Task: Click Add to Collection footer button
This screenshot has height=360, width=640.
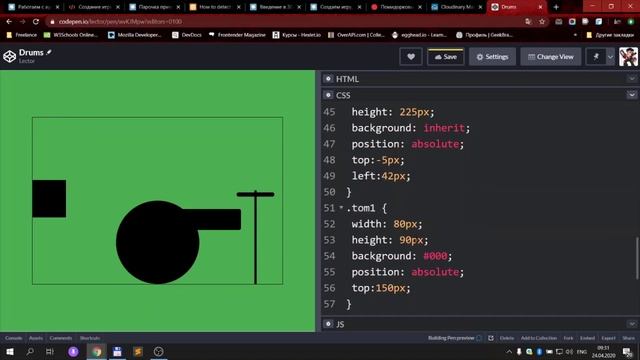Action: click(x=539, y=338)
